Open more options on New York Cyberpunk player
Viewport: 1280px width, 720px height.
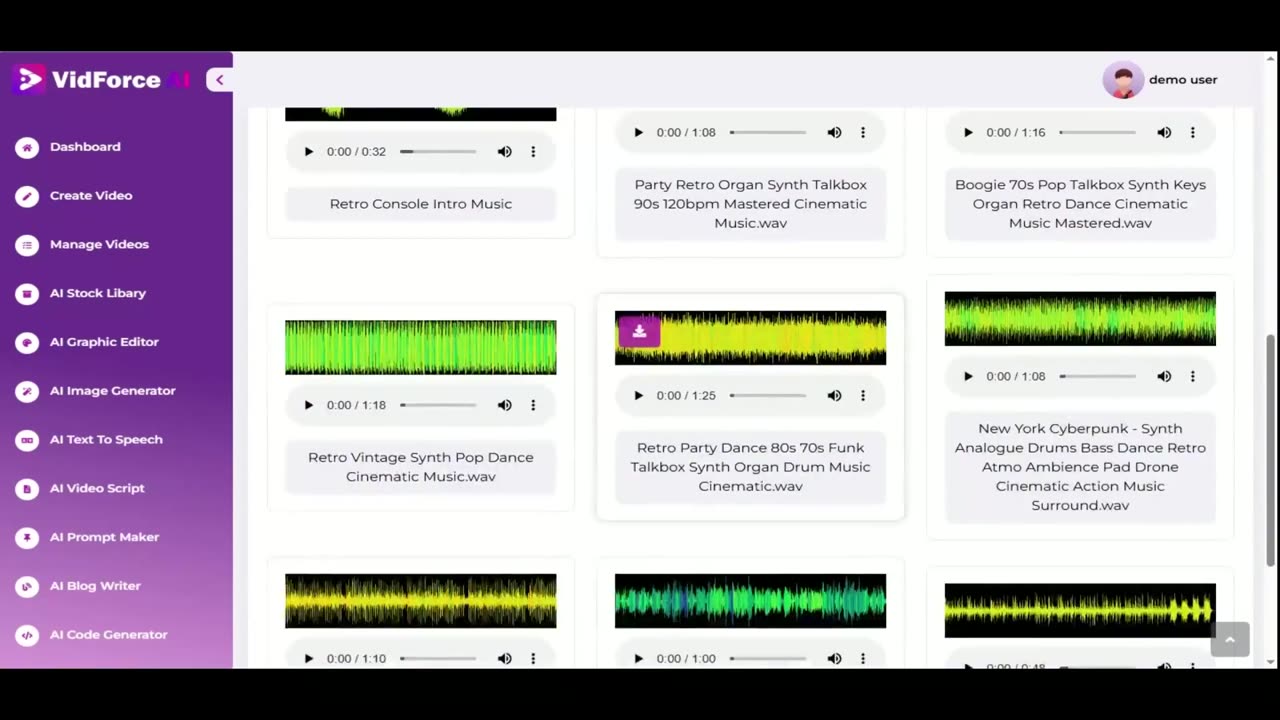pyautogui.click(x=1193, y=377)
